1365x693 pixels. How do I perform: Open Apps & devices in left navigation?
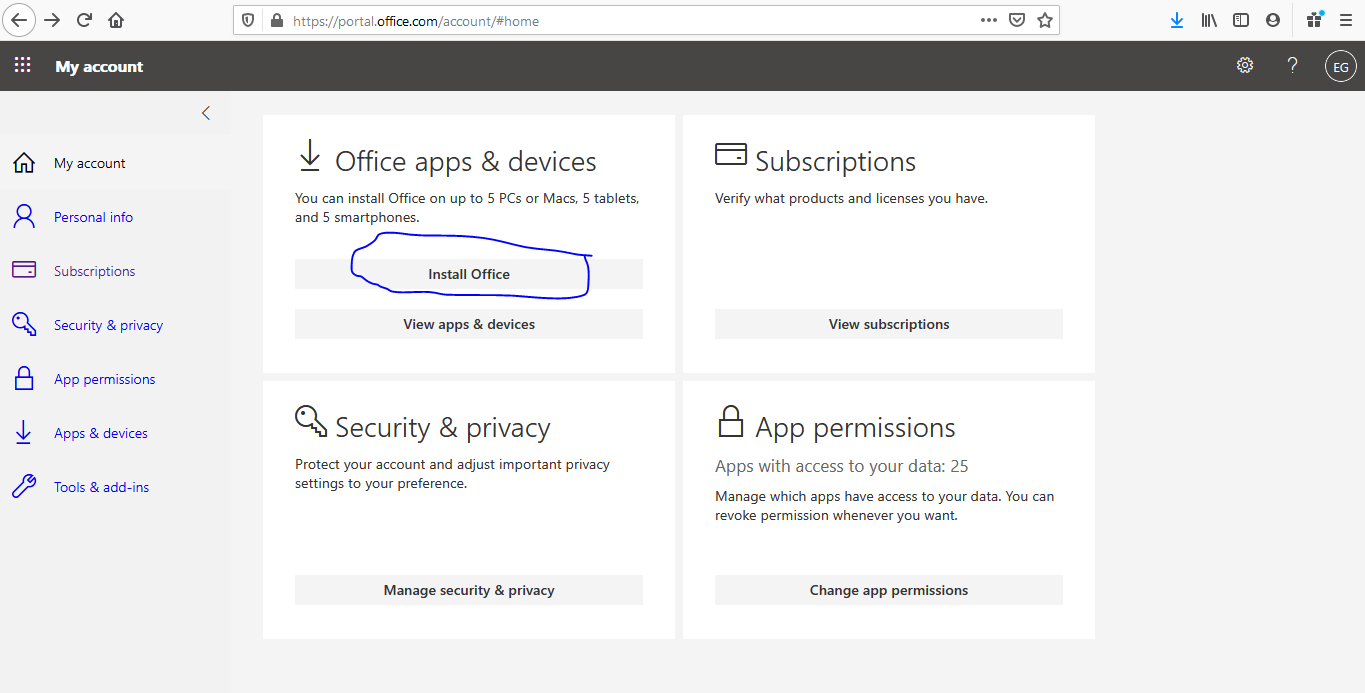point(101,433)
